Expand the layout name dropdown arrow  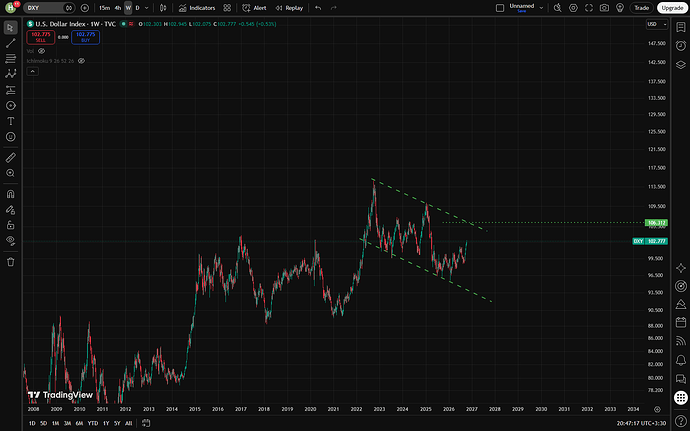(541, 8)
